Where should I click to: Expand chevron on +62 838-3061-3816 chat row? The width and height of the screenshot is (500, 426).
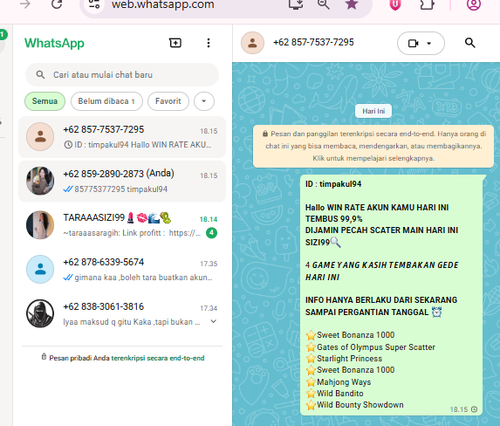[x=214, y=321]
